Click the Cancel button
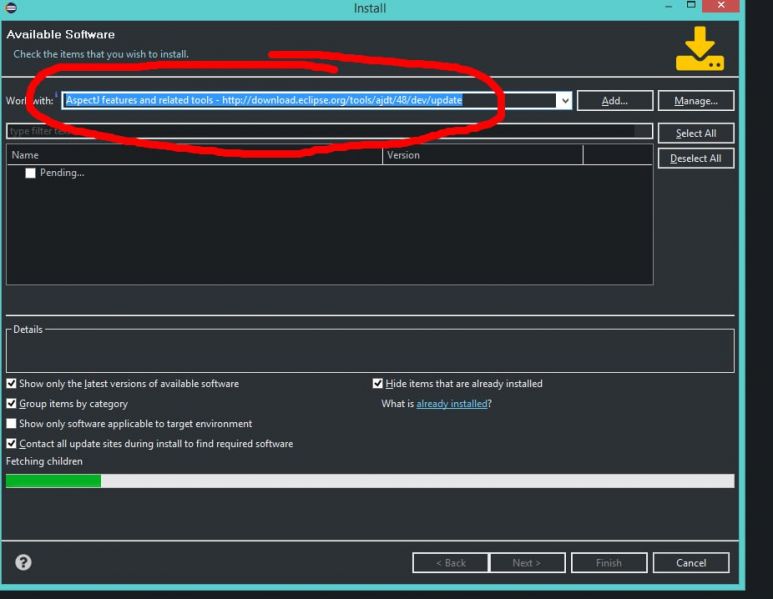Viewport: 773px width, 599px height. (691, 563)
